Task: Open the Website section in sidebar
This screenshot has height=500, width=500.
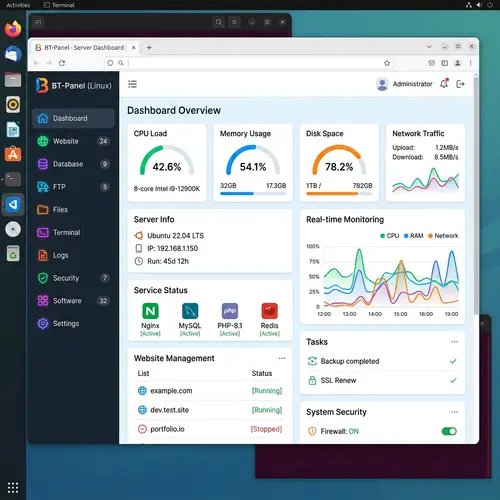Action: [x=73, y=141]
